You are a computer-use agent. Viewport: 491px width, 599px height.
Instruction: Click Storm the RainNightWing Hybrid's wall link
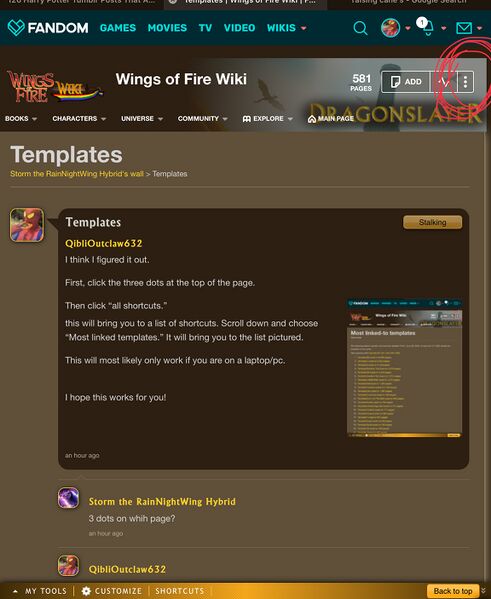click(77, 174)
